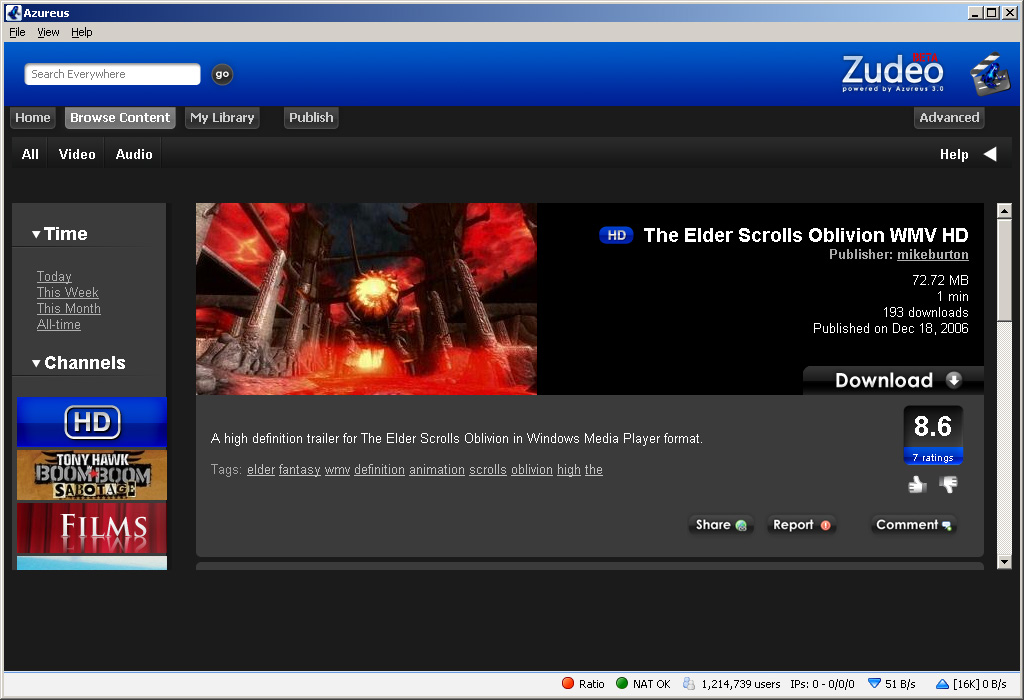
Task: Click the Azureus clapperboard logo icon
Action: [x=990, y=74]
